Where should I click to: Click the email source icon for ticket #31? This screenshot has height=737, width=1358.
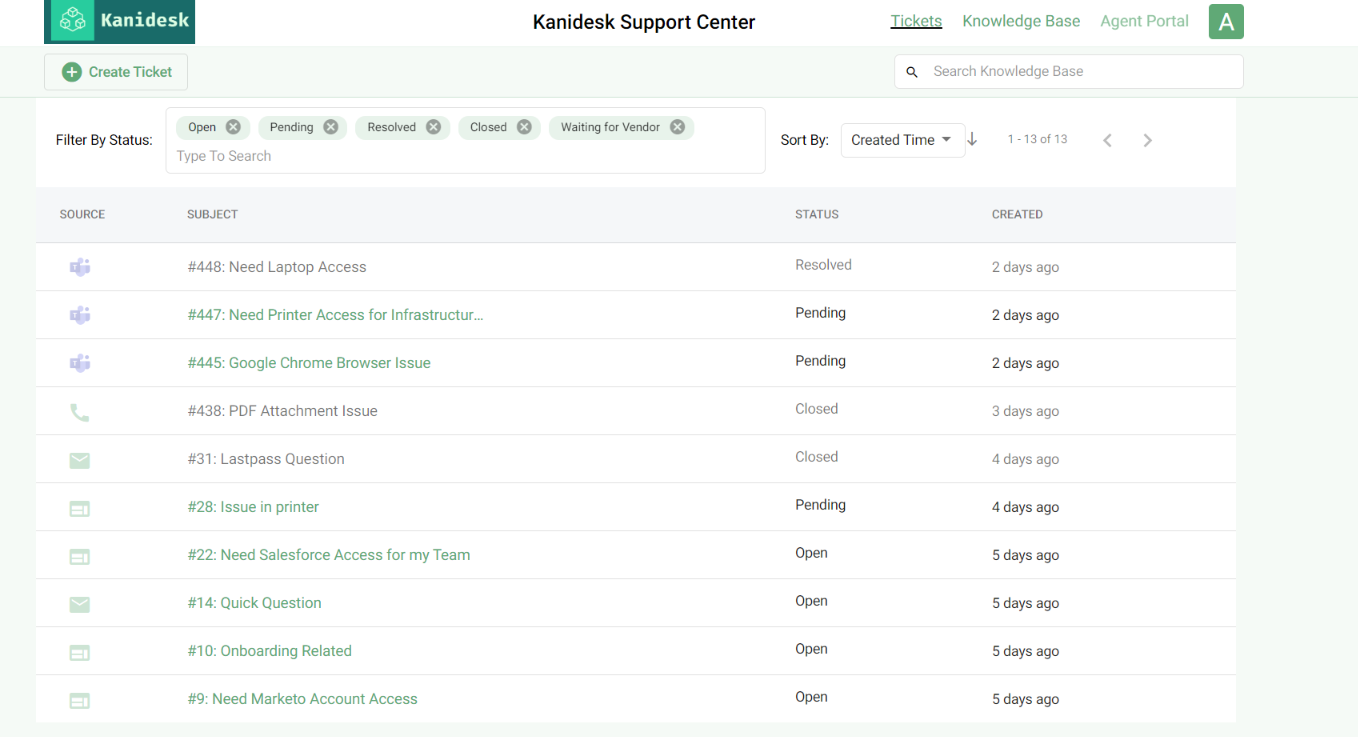coord(80,460)
